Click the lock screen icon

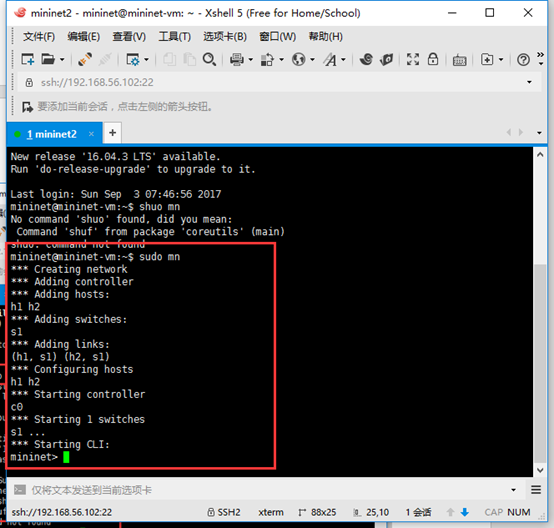433,59
